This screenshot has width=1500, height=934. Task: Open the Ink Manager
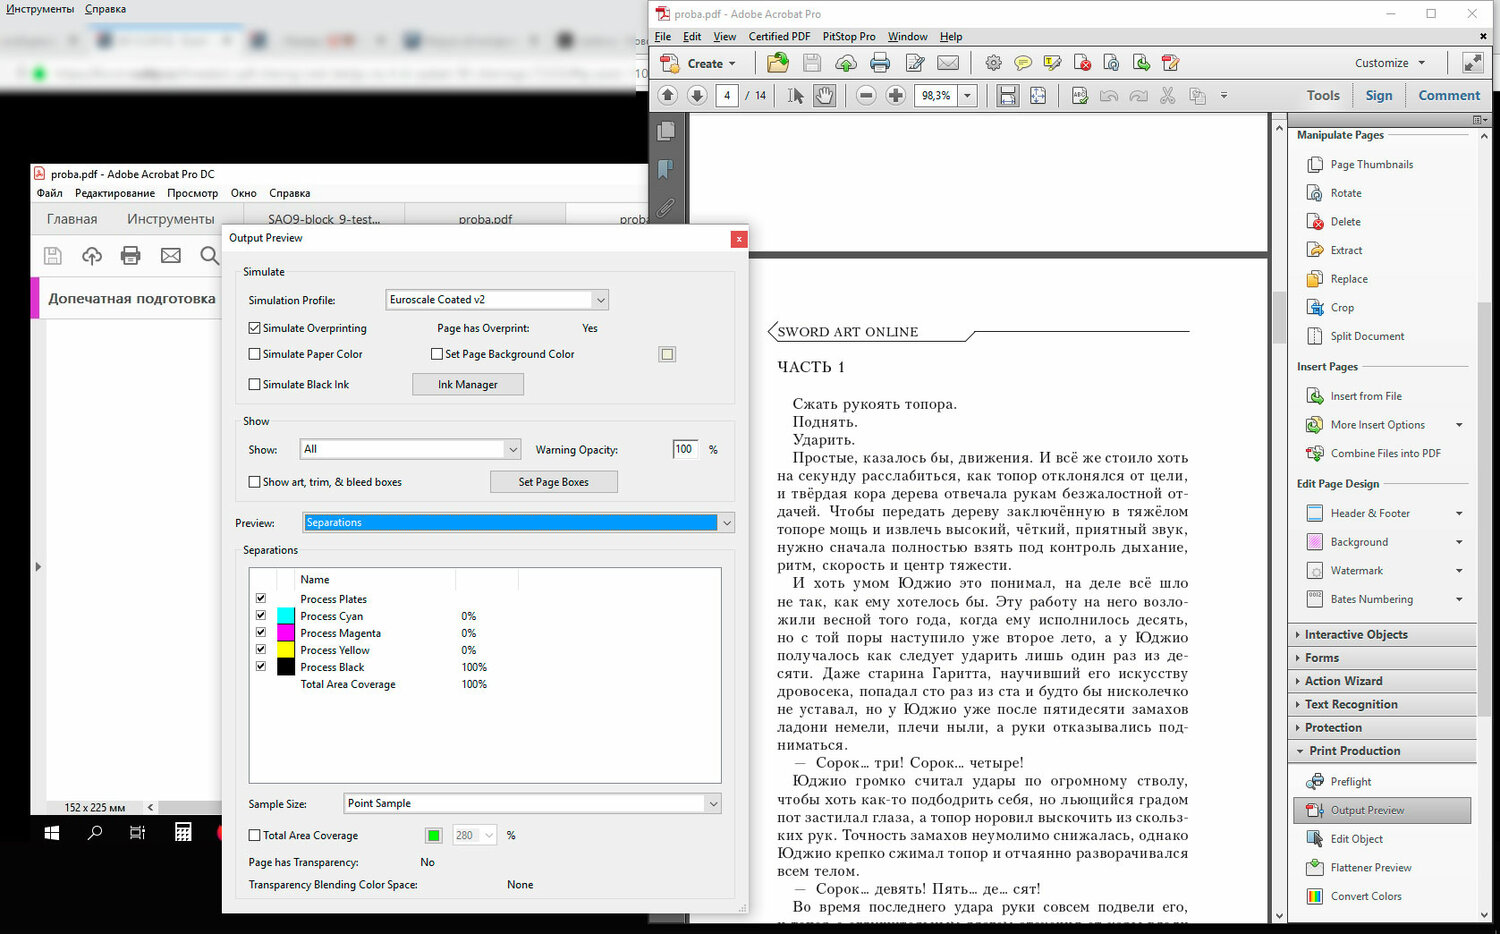(x=468, y=384)
